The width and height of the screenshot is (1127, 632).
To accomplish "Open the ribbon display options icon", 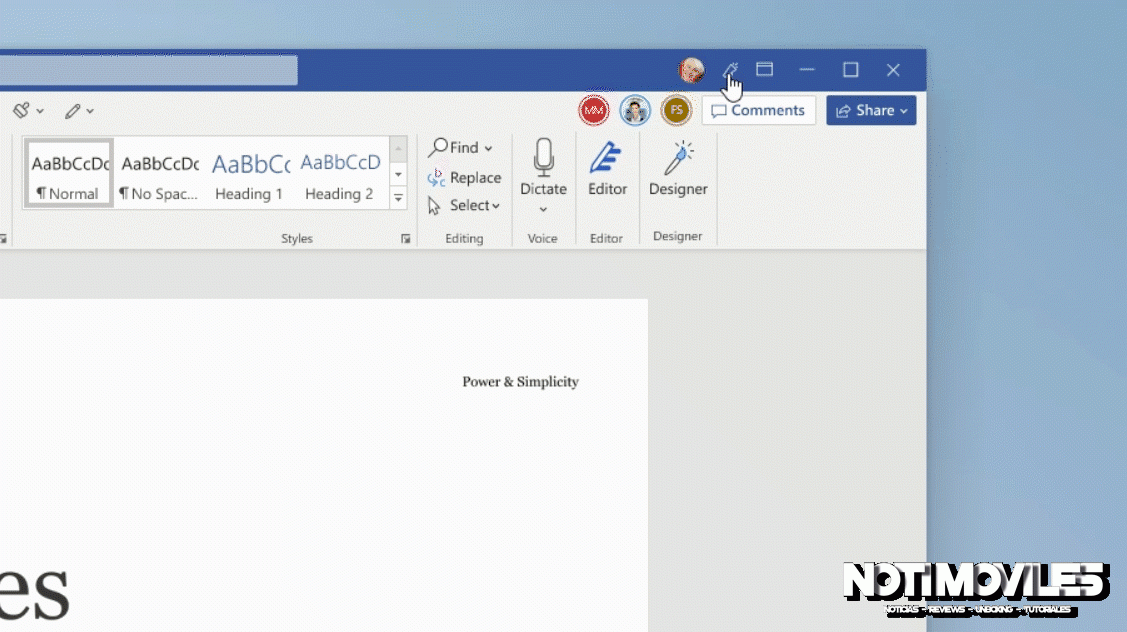I will [x=764, y=70].
